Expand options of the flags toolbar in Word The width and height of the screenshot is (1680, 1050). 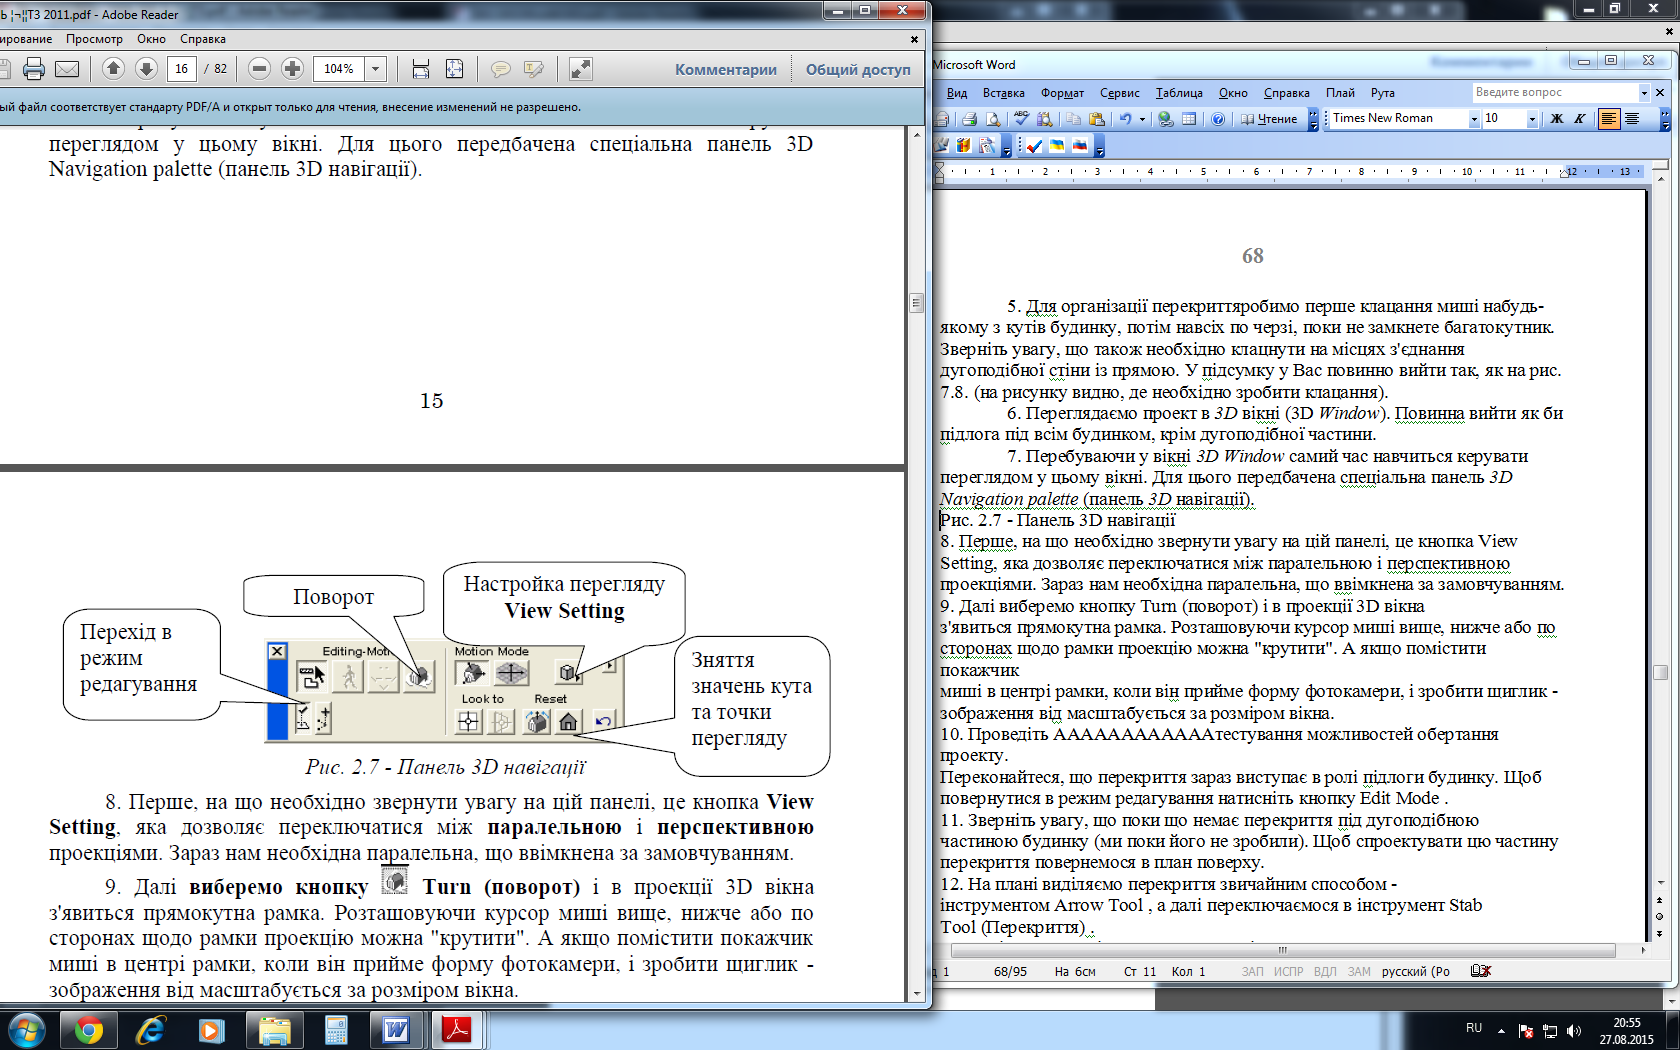tap(1099, 146)
